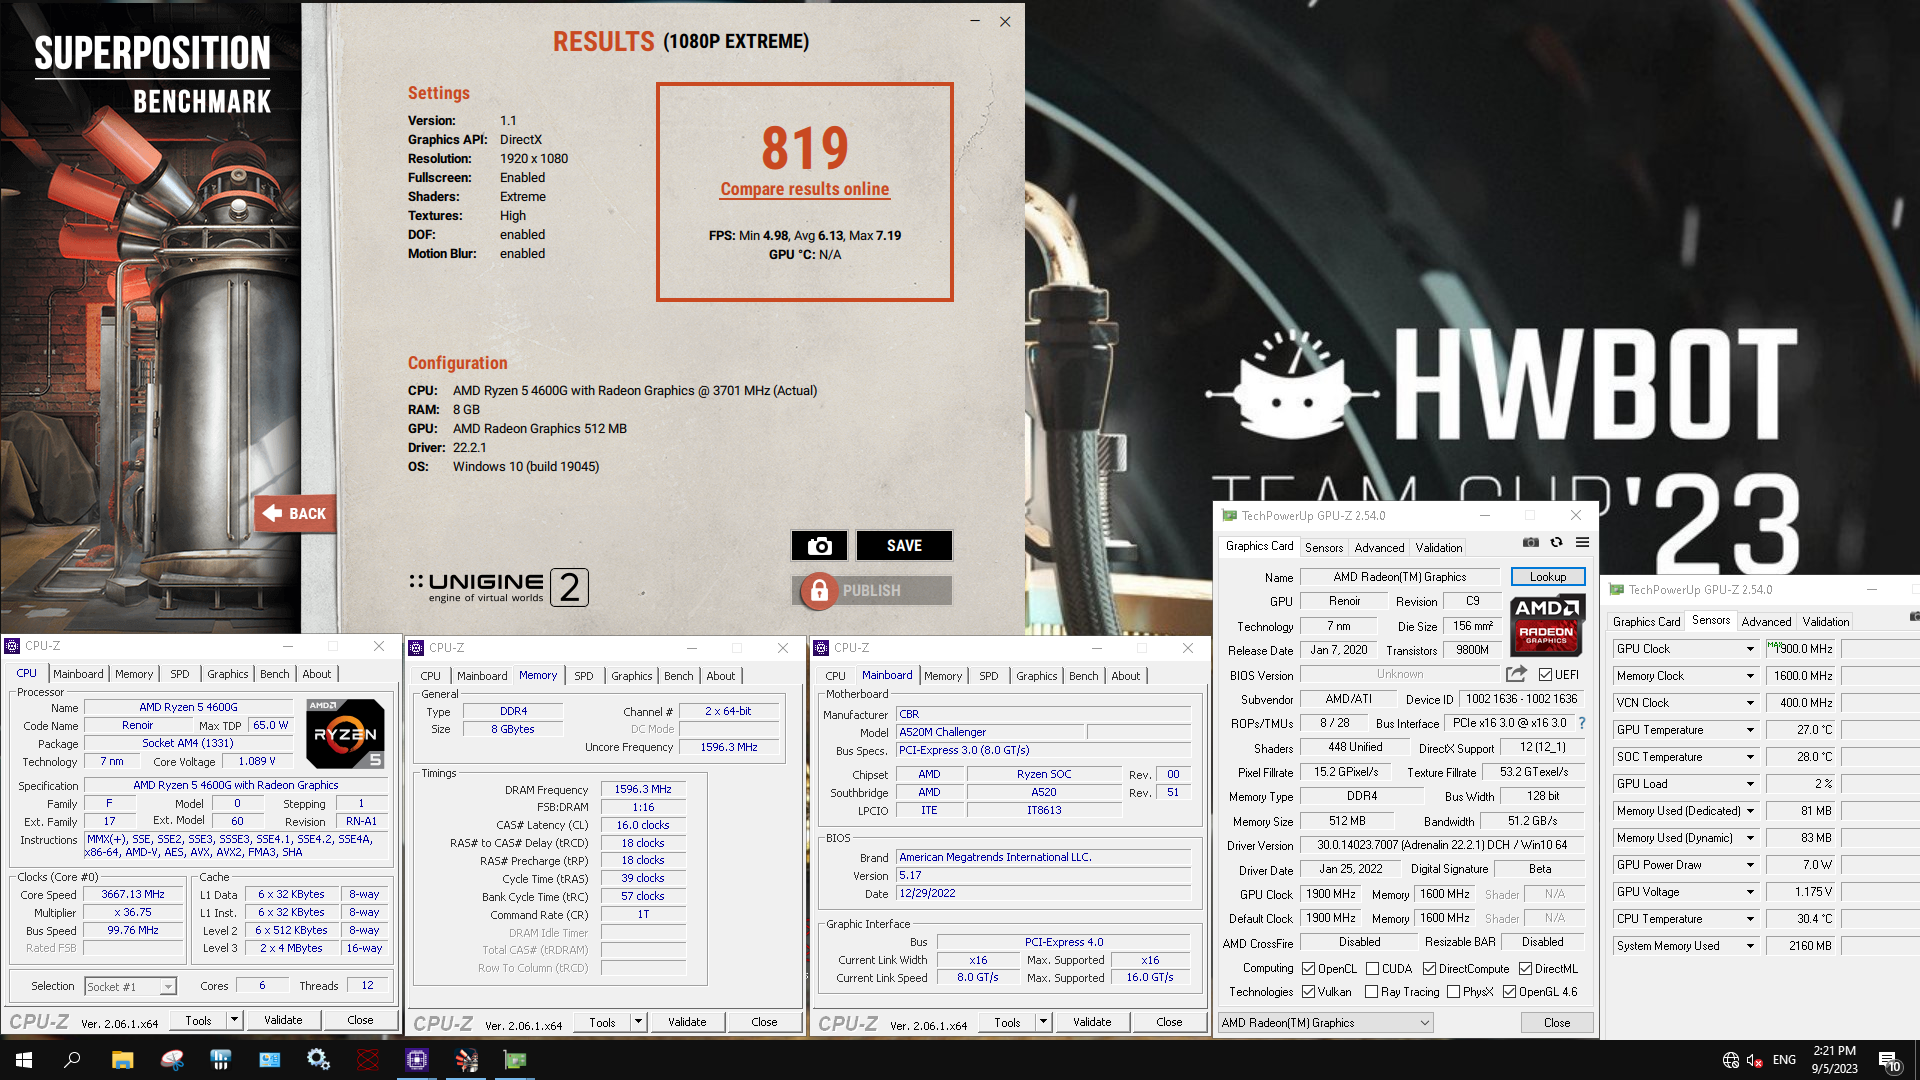Open the GPU Temperature sensor dropdown
This screenshot has width=1920, height=1080.
[1750, 730]
